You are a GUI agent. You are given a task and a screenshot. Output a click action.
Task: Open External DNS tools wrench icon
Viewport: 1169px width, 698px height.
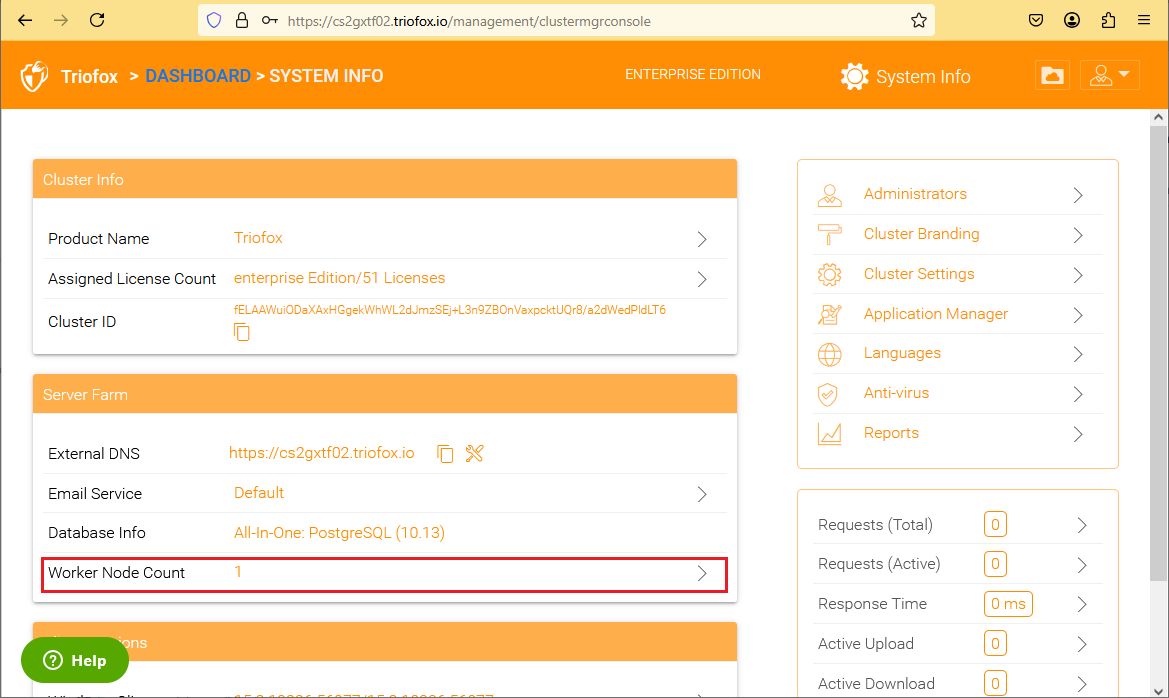[x=474, y=453]
